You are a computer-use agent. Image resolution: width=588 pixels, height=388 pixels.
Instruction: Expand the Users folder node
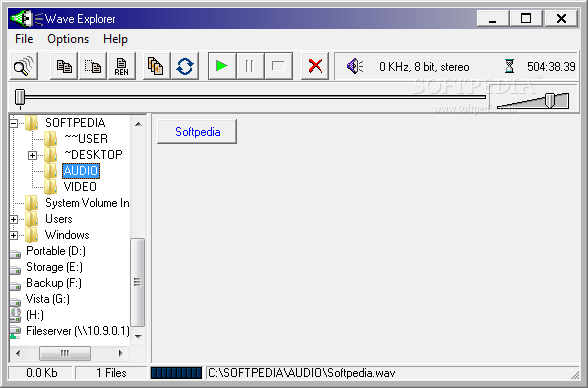(14, 219)
